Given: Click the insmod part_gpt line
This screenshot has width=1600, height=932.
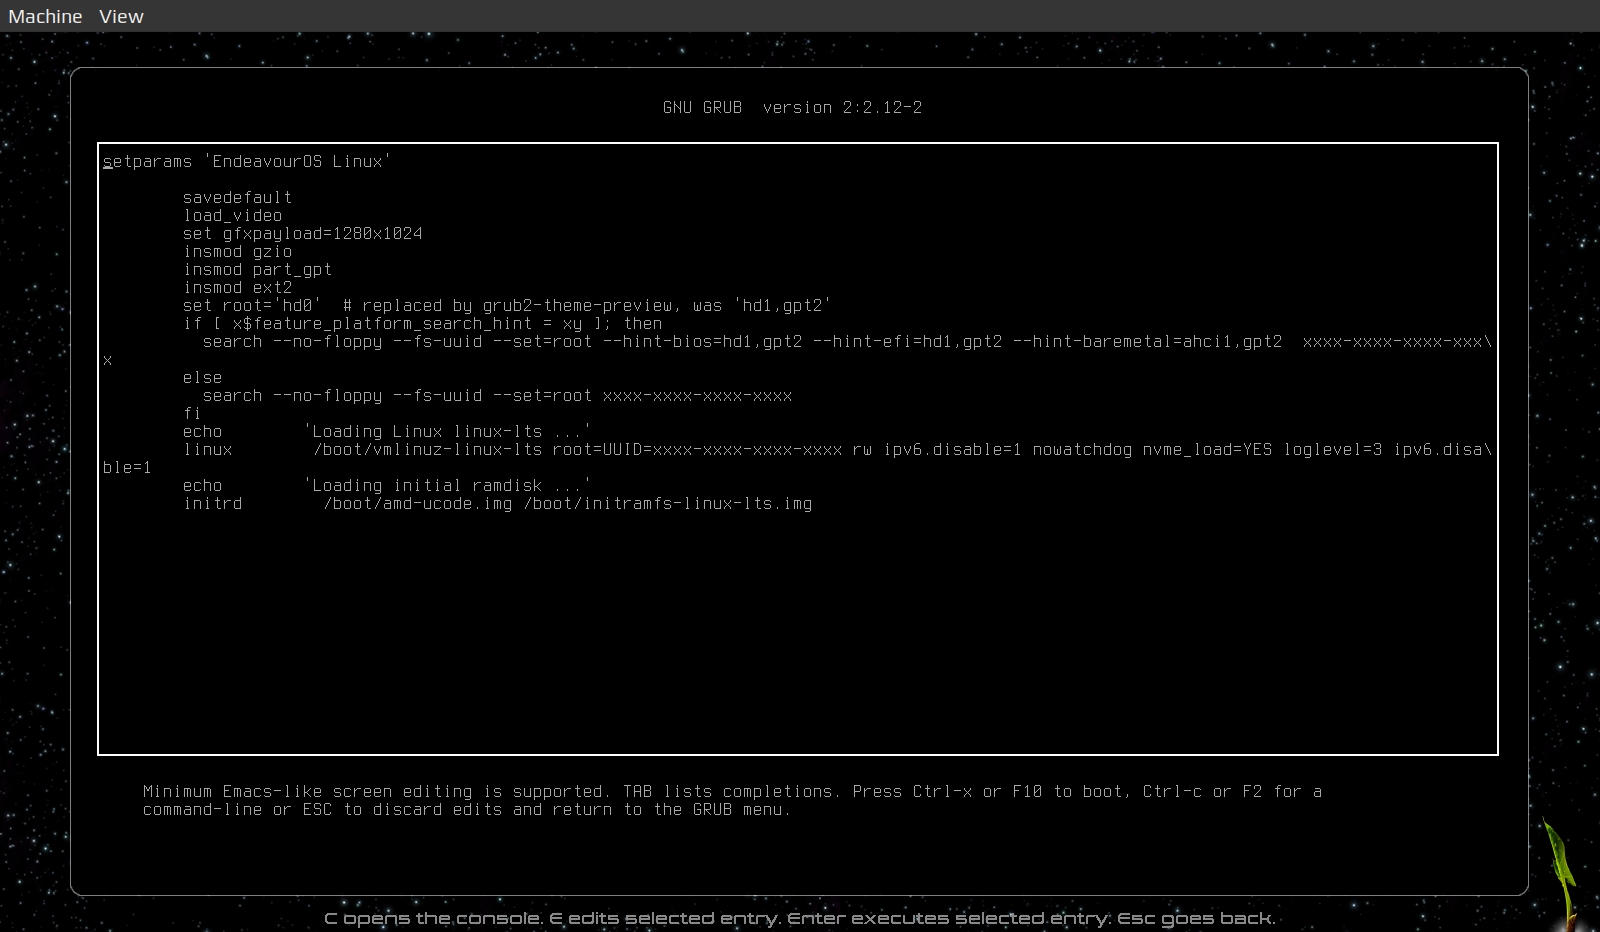Looking at the screenshot, I should tap(257, 269).
